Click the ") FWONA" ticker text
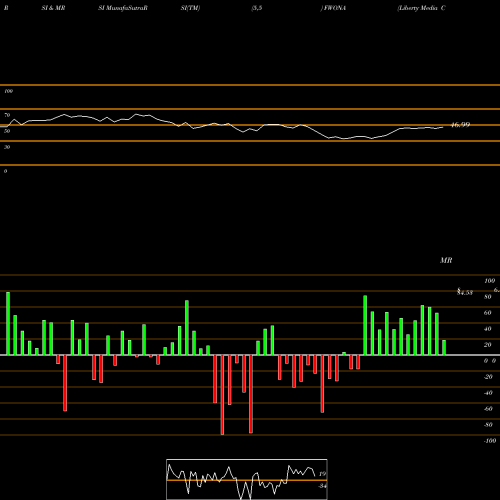This screenshot has width=500, height=500. pos(333,8)
